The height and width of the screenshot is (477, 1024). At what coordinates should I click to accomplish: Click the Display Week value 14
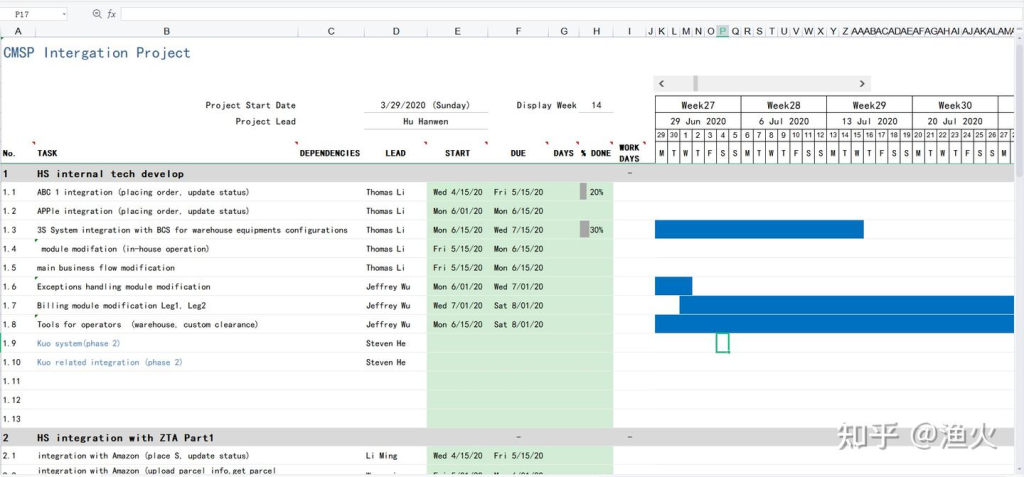click(596, 105)
